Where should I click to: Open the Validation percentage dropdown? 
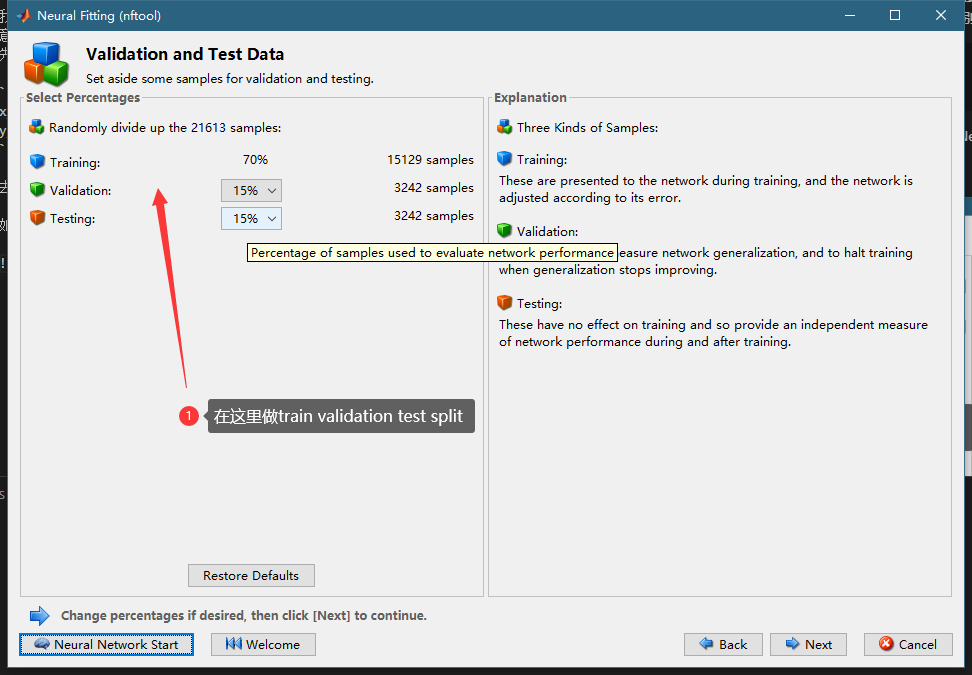[251, 190]
